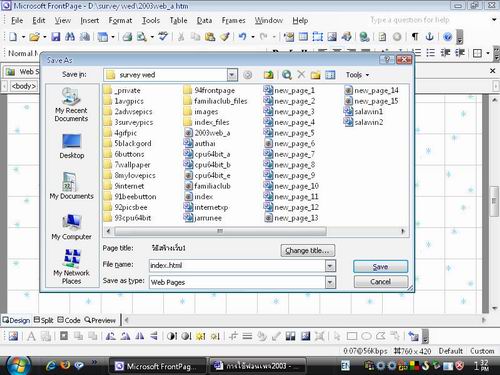This screenshot has width=500, height=375.
Task: Click the Insert Picture toolbar icon
Action: 332,37
